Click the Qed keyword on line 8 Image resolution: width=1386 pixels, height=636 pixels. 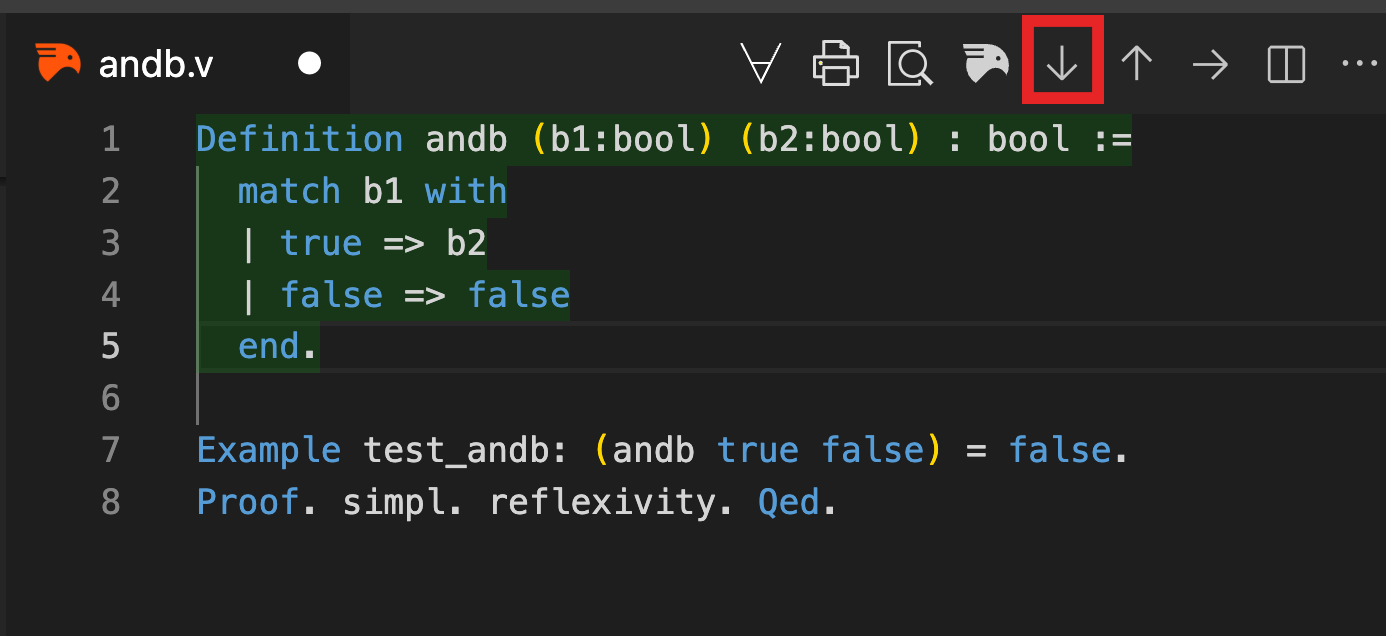(x=789, y=502)
